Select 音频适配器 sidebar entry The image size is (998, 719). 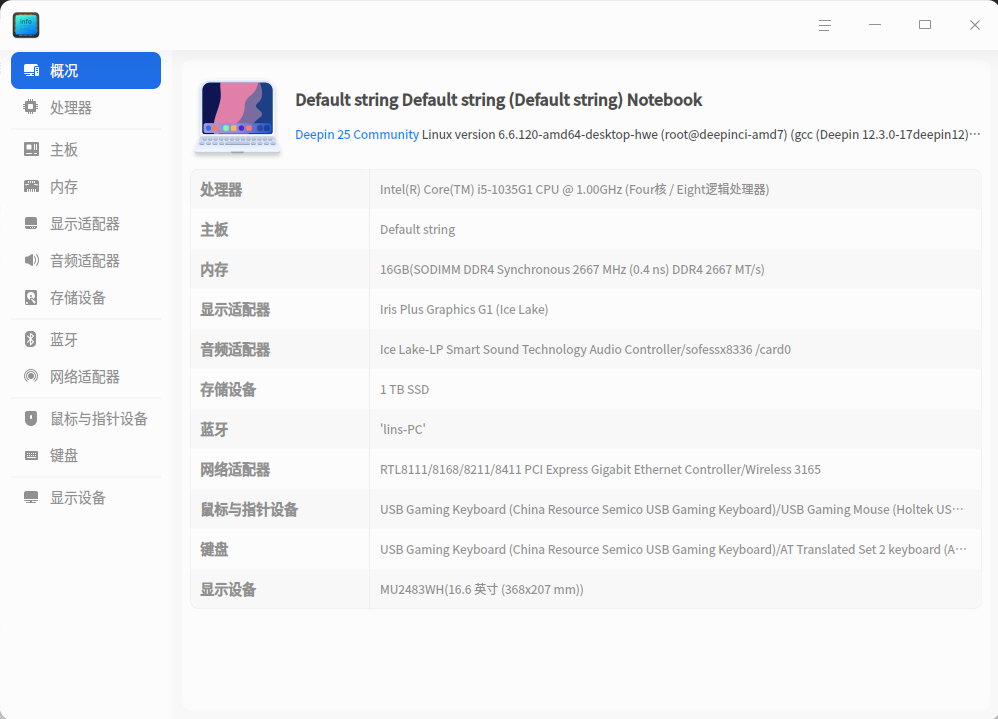(86, 260)
